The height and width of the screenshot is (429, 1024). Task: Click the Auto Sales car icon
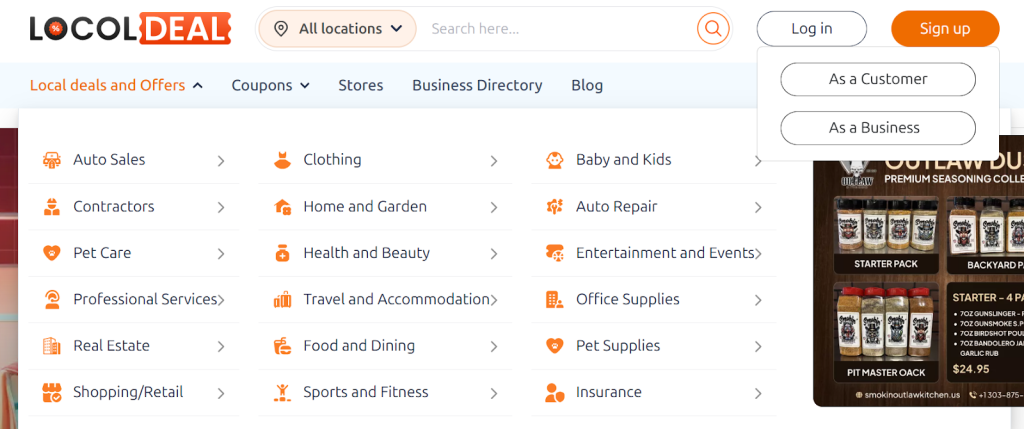click(x=52, y=160)
